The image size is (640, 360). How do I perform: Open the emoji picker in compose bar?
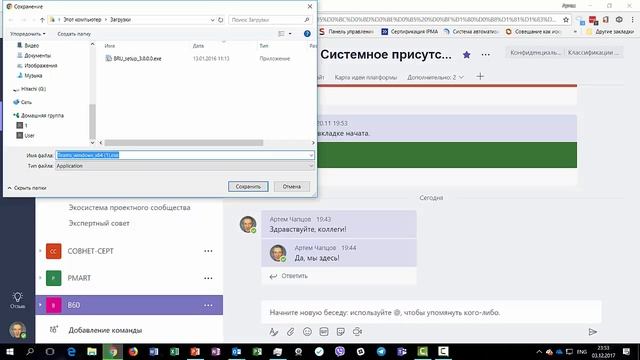[x=307, y=332]
